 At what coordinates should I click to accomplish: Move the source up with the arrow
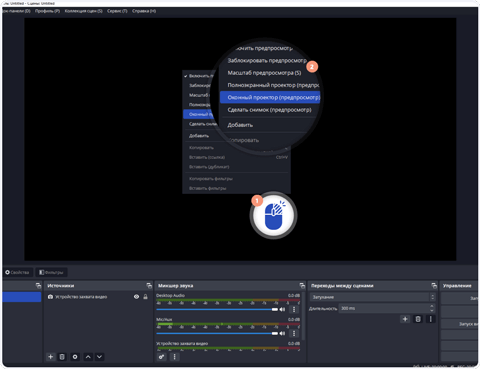point(88,357)
